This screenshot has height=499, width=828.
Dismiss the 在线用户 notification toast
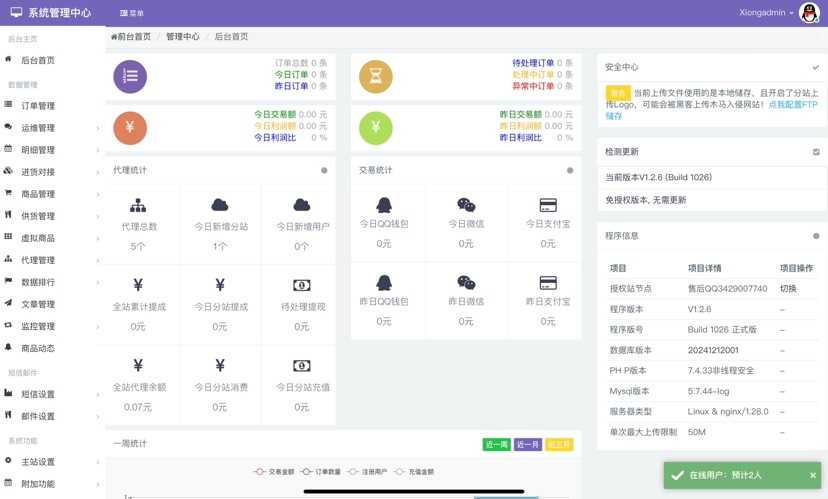point(813,475)
